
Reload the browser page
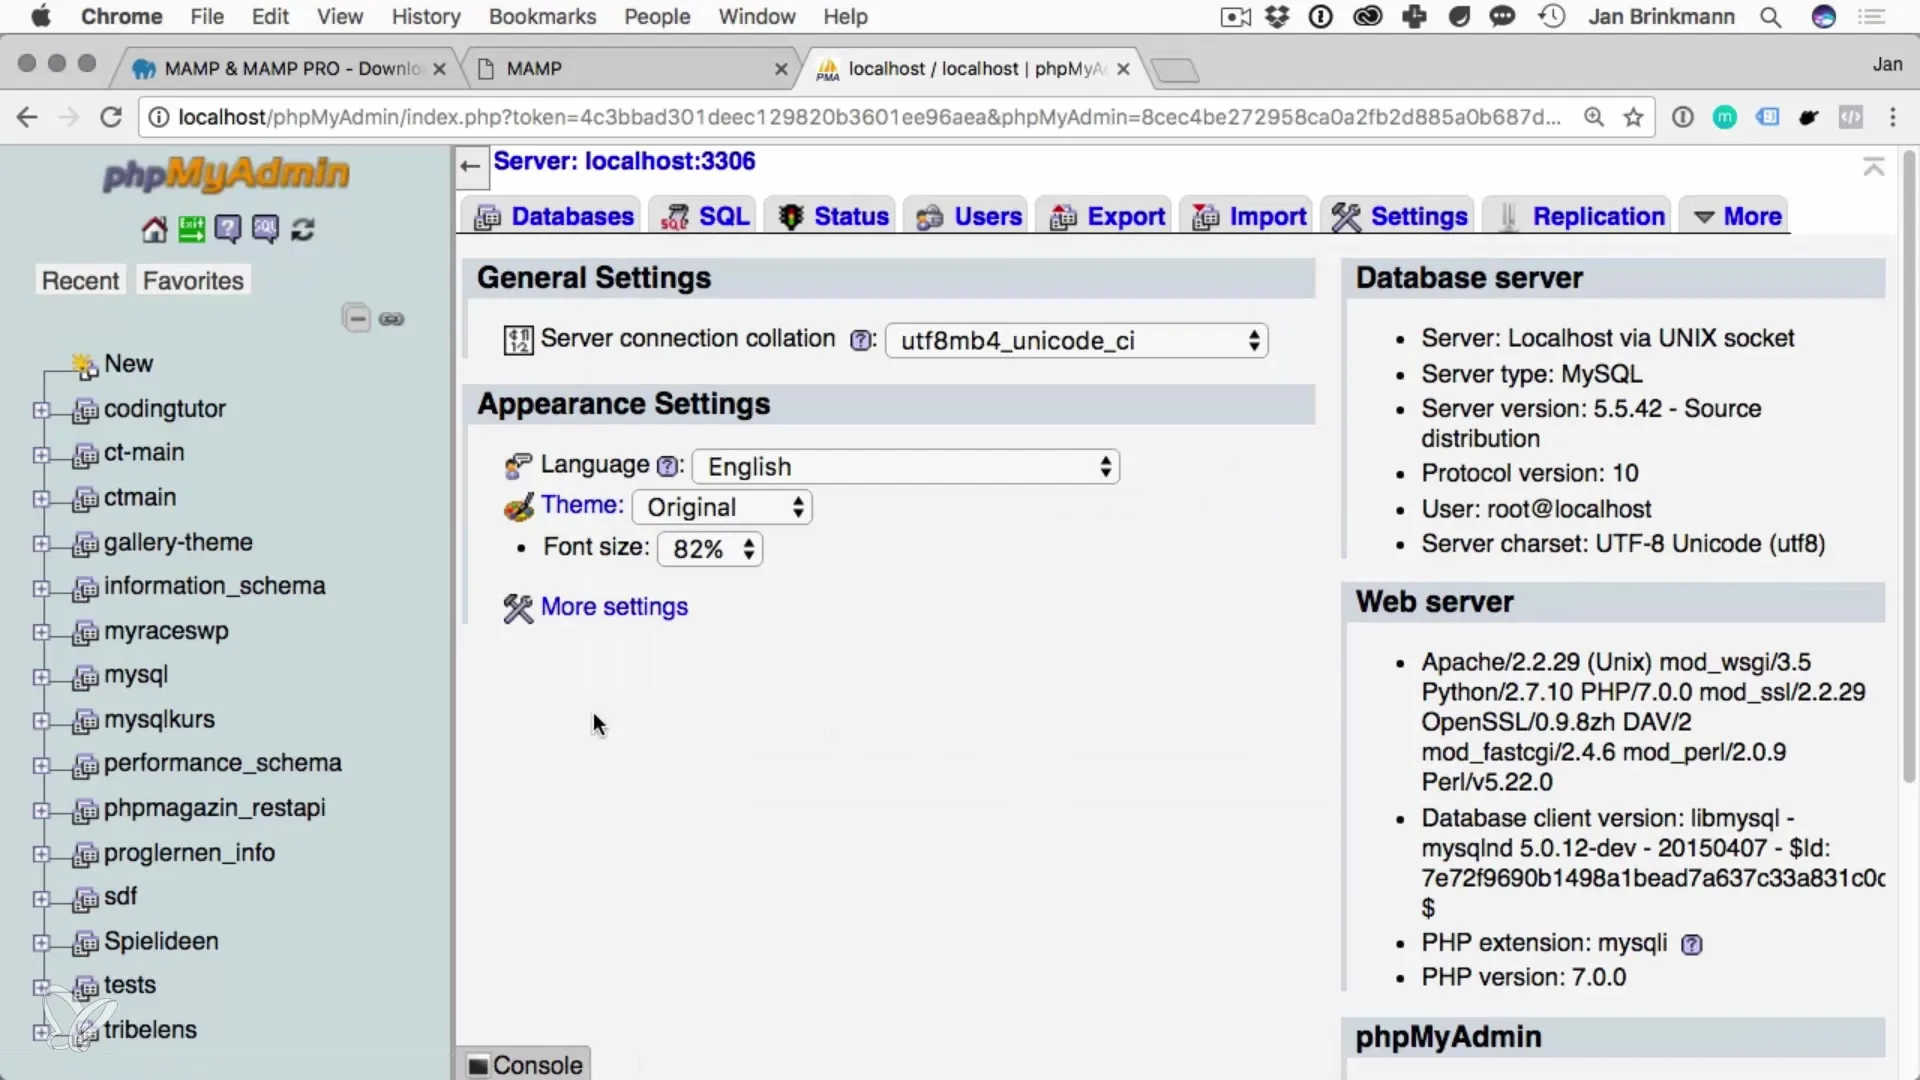(111, 117)
